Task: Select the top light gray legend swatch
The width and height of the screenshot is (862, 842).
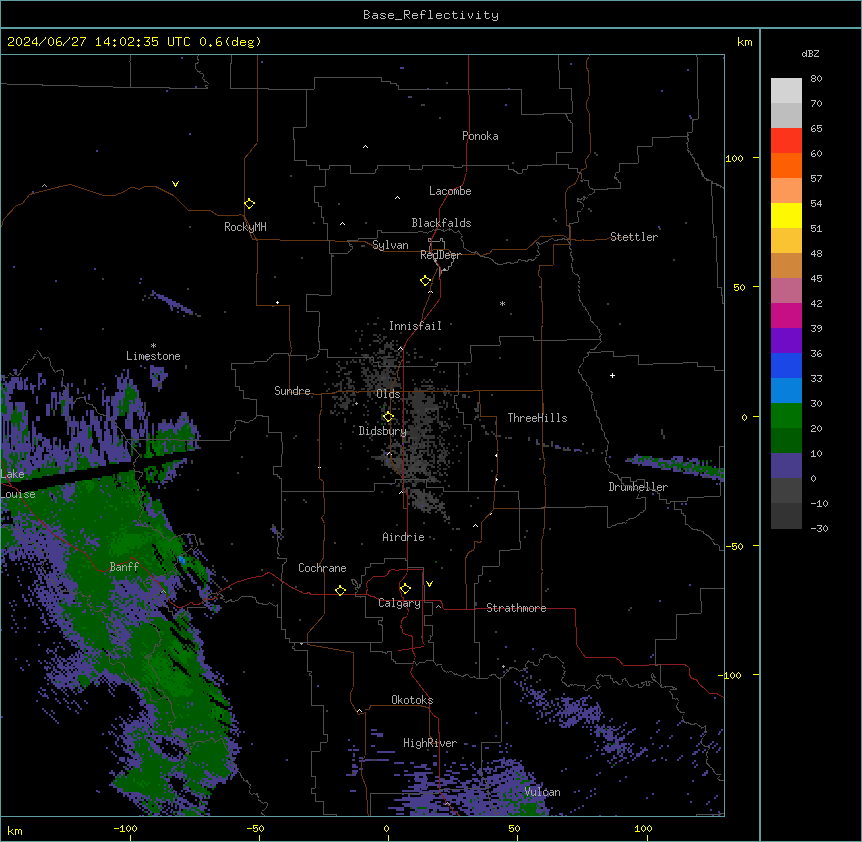Action: [x=786, y=90]
